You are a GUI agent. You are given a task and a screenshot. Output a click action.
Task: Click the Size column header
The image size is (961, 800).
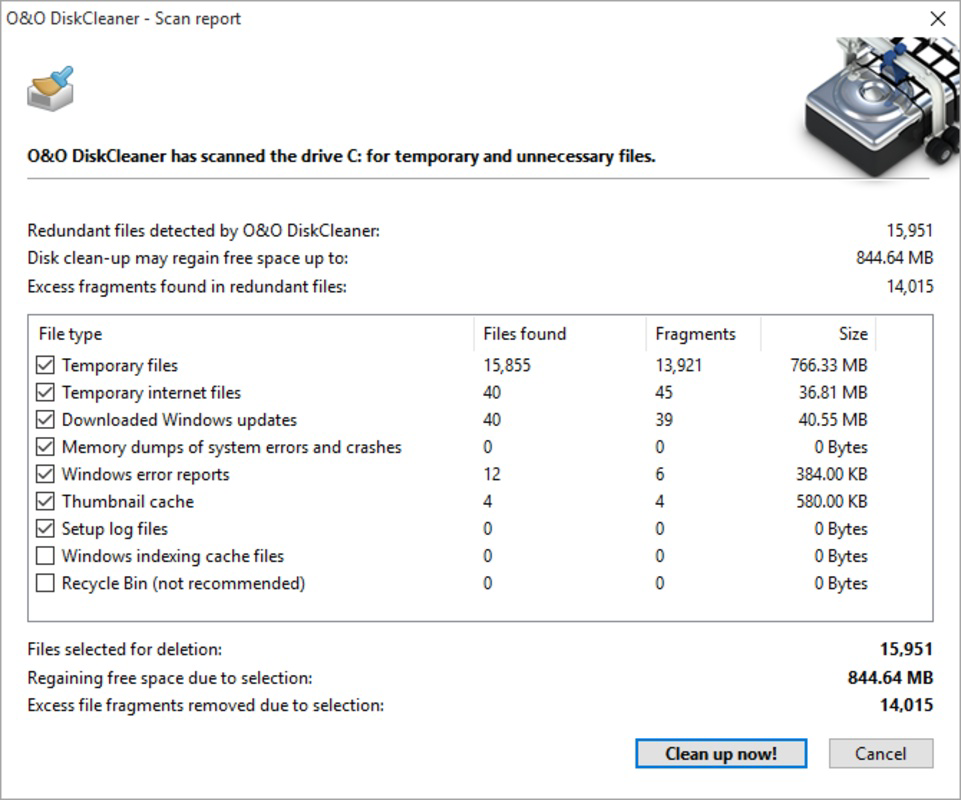[818, 334]
